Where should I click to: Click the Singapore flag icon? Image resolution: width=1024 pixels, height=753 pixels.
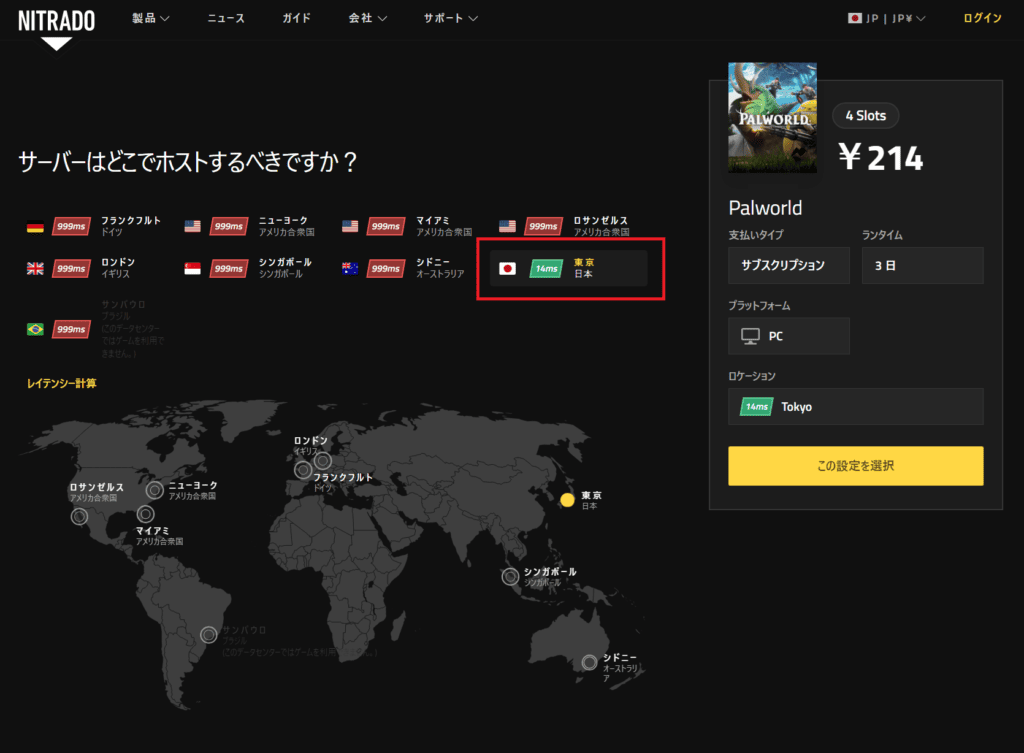click(x=193, y=268)
